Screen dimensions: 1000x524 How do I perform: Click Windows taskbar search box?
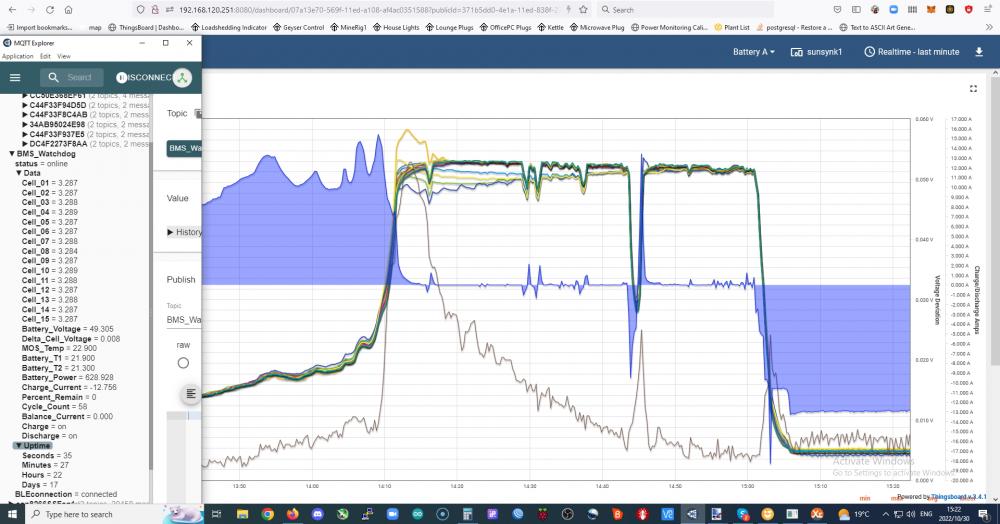(x=115, y=514)
